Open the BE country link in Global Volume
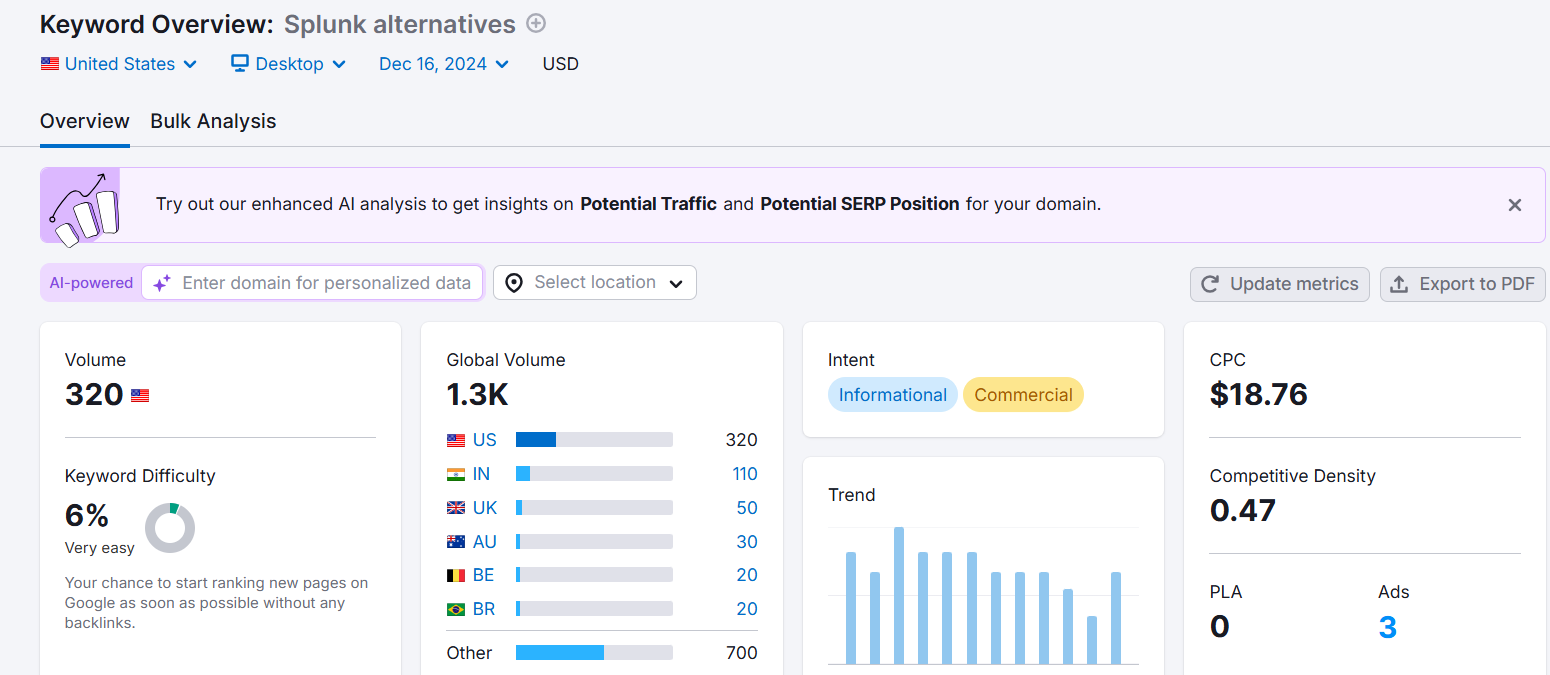Image resolution: width=1550 pixels, height=675 pixels. 484,575
